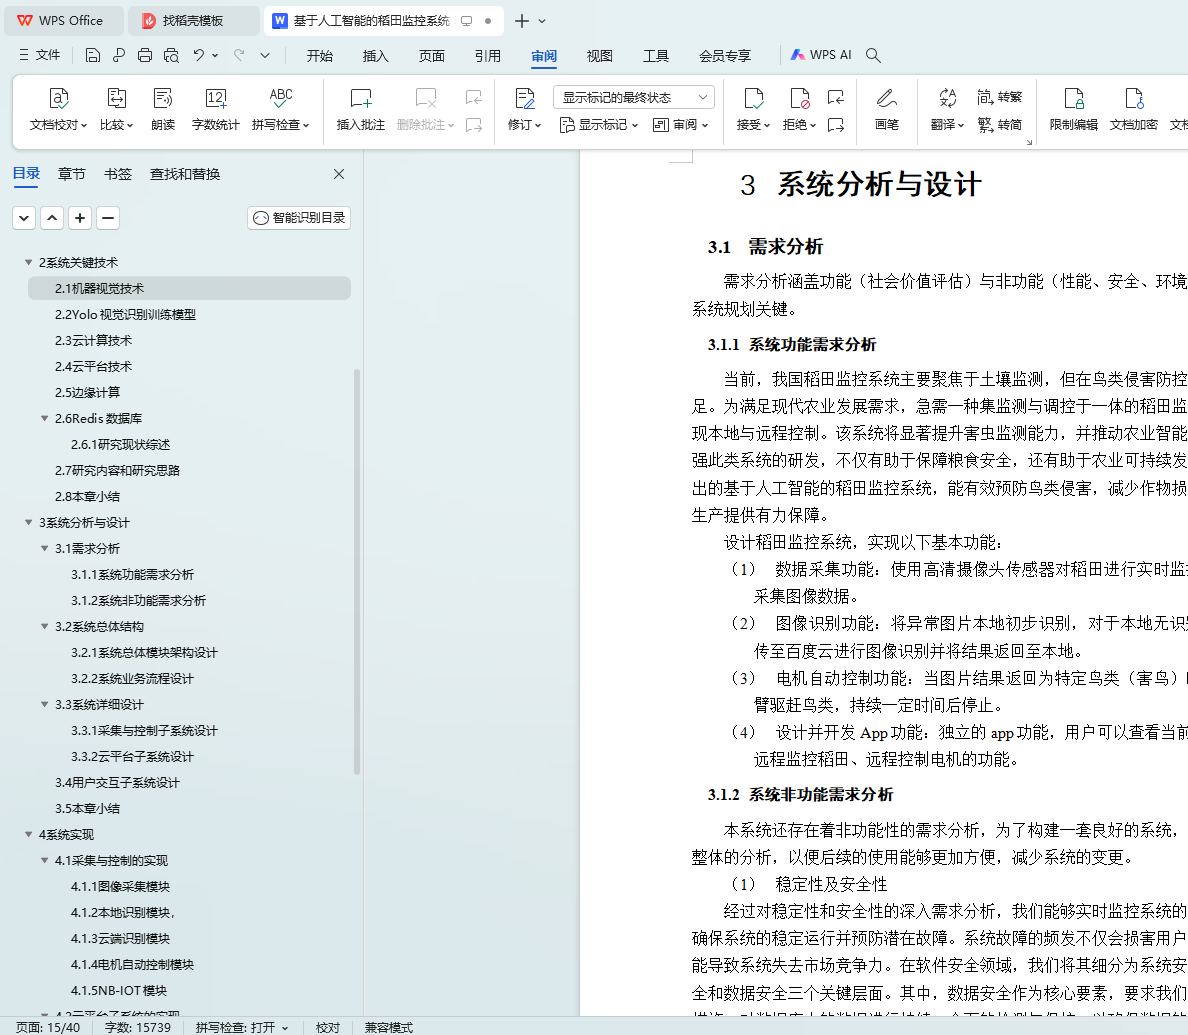Open print preview from quick toolbar
This screenshot has width=1188, height=1035.
(171, 55)
